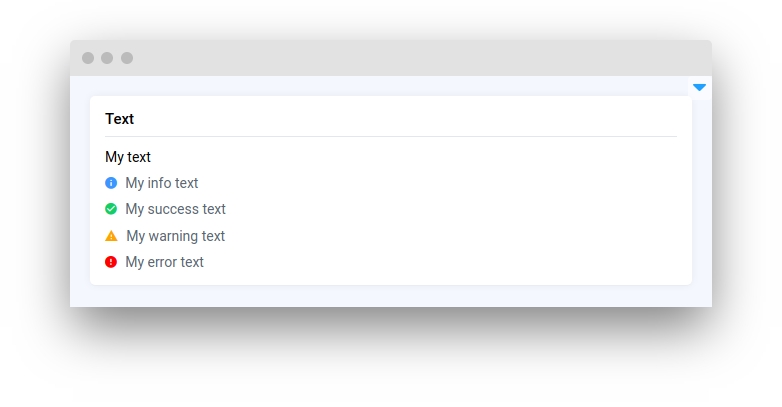Click the "My success text" label
This screenshot has width=782, height=407.
[x=176, y=209]
